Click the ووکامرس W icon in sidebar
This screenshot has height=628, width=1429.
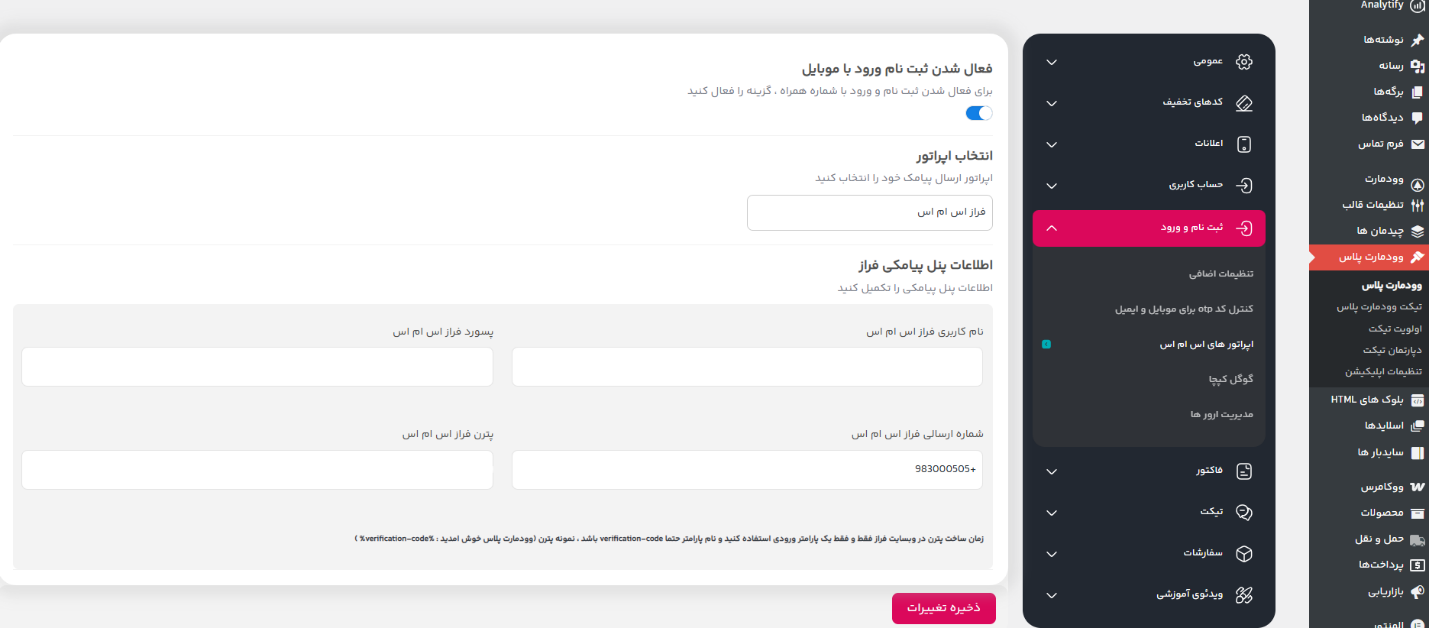pyautogui.click(x=1417, y=485)
